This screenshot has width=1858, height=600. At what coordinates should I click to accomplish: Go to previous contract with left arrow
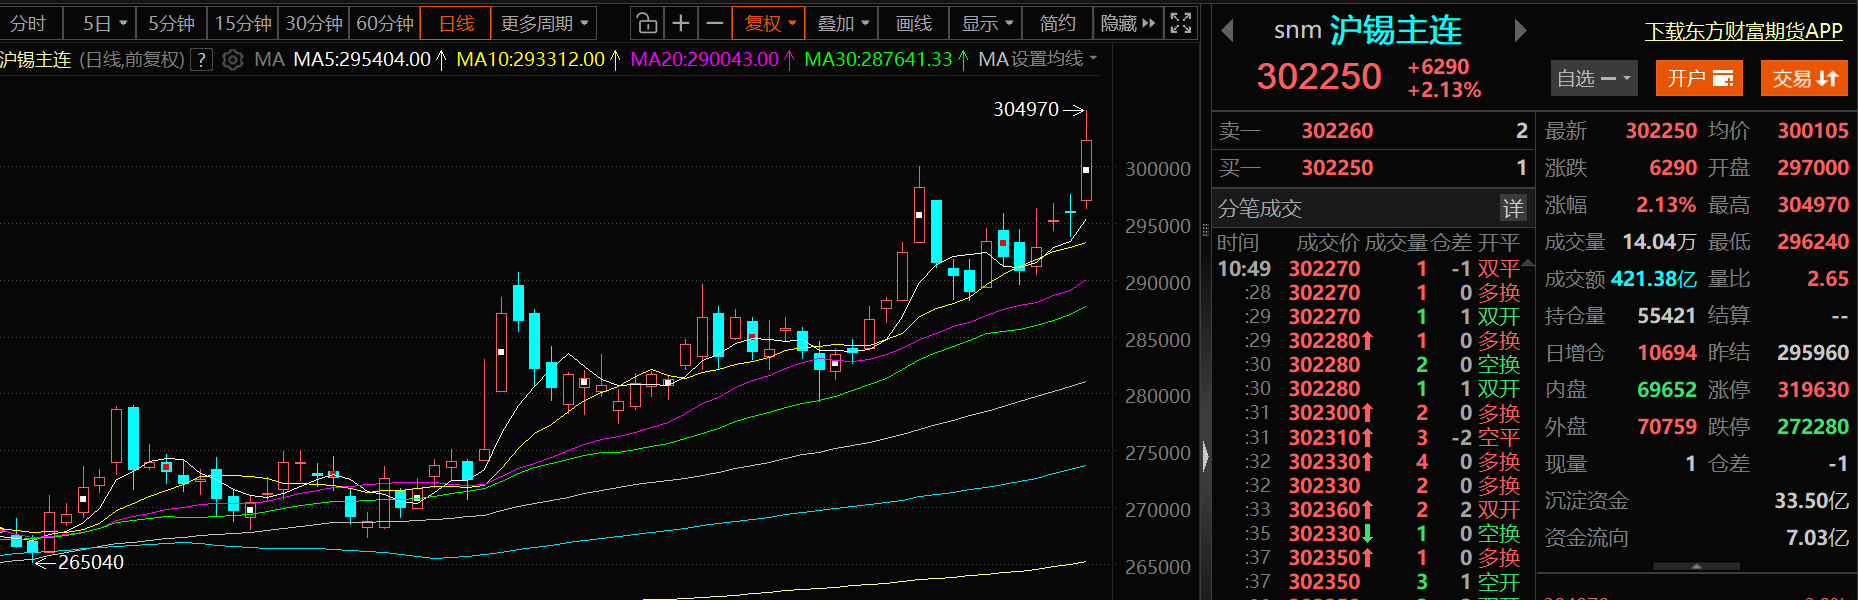pos(1228,32)
